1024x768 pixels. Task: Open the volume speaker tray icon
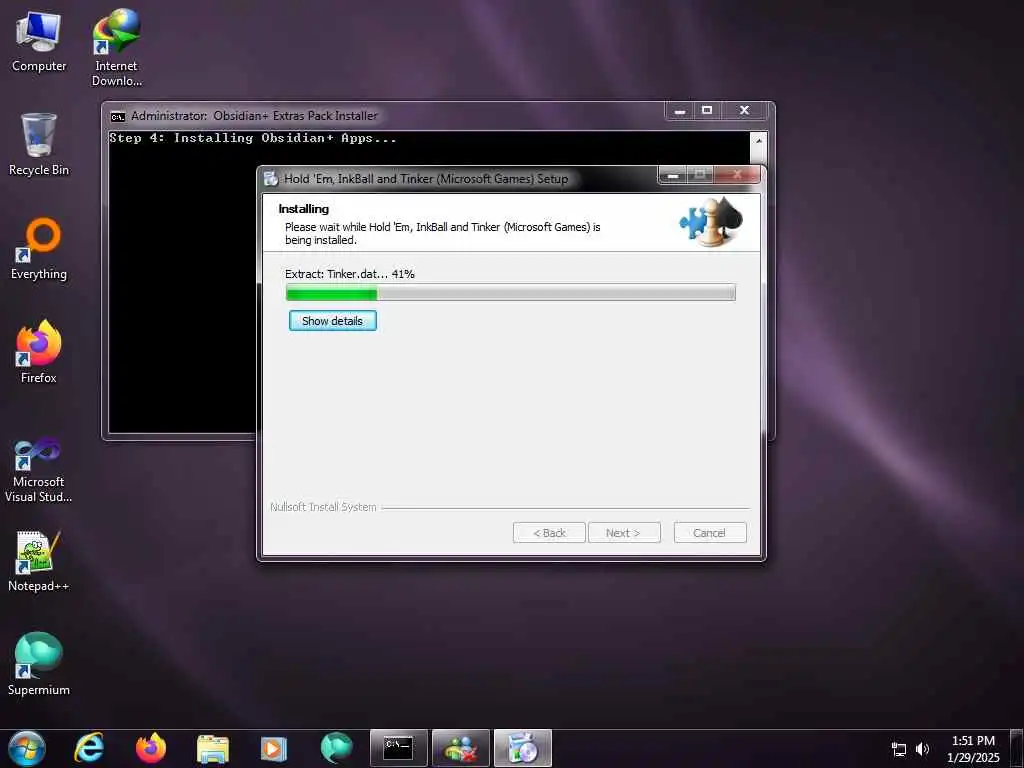click(x=922, y=749)
